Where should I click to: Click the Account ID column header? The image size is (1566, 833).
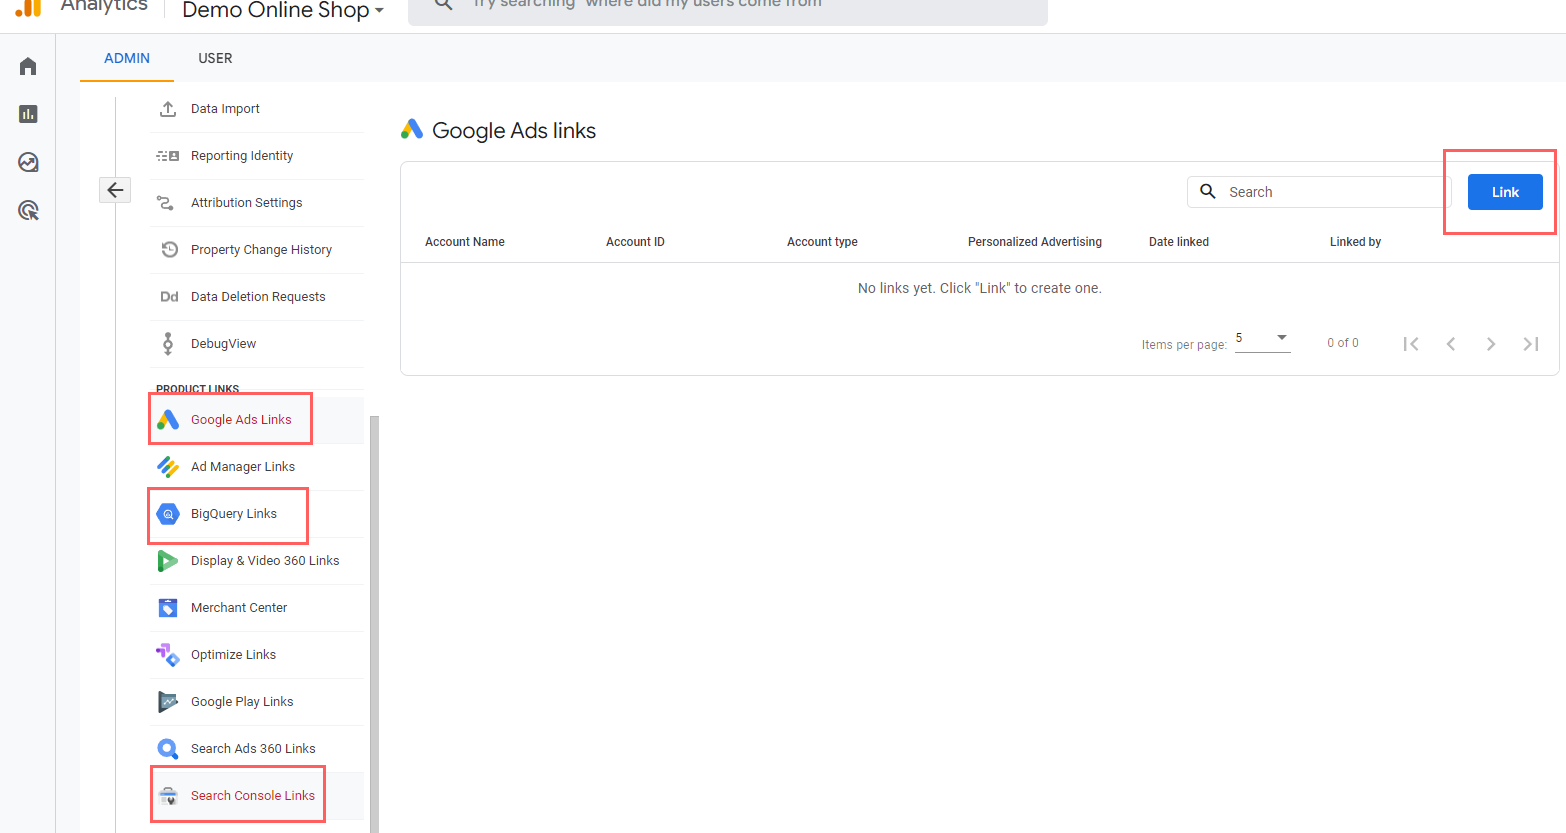coord(635,242)
